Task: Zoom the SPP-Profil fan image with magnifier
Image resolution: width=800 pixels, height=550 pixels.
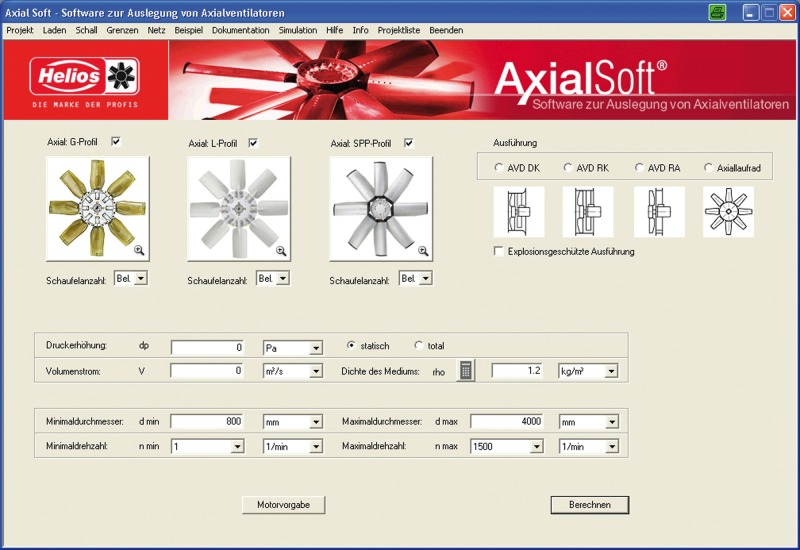Action: (x=423, y=251)
